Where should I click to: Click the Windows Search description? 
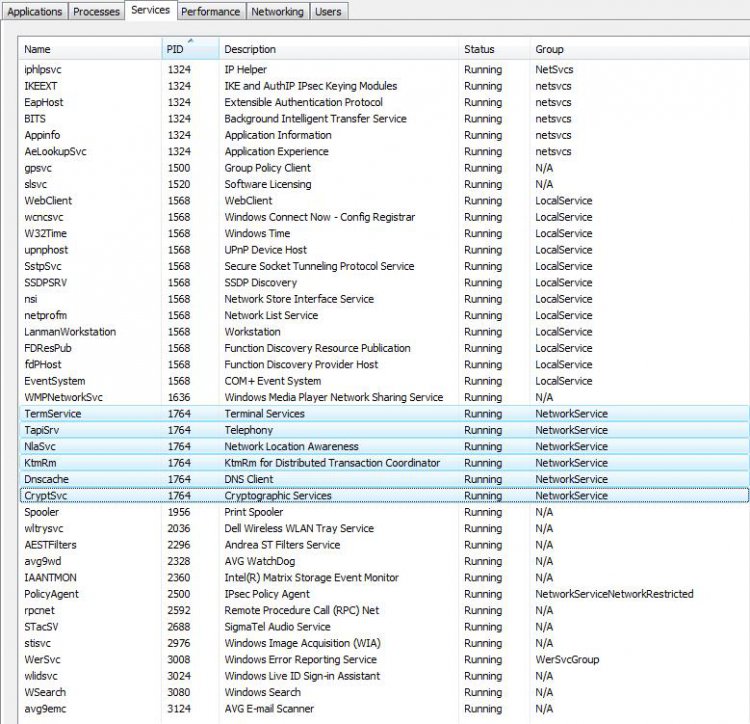263,692
